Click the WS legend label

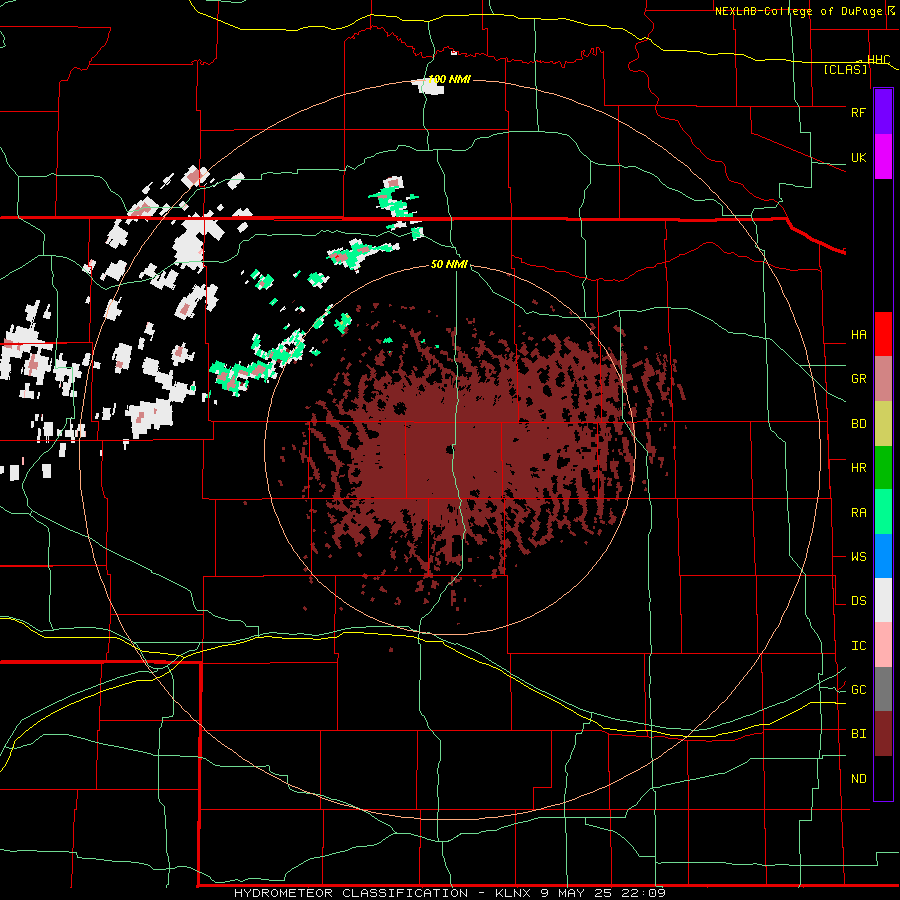pyautogui.click(x=858, y=557)
